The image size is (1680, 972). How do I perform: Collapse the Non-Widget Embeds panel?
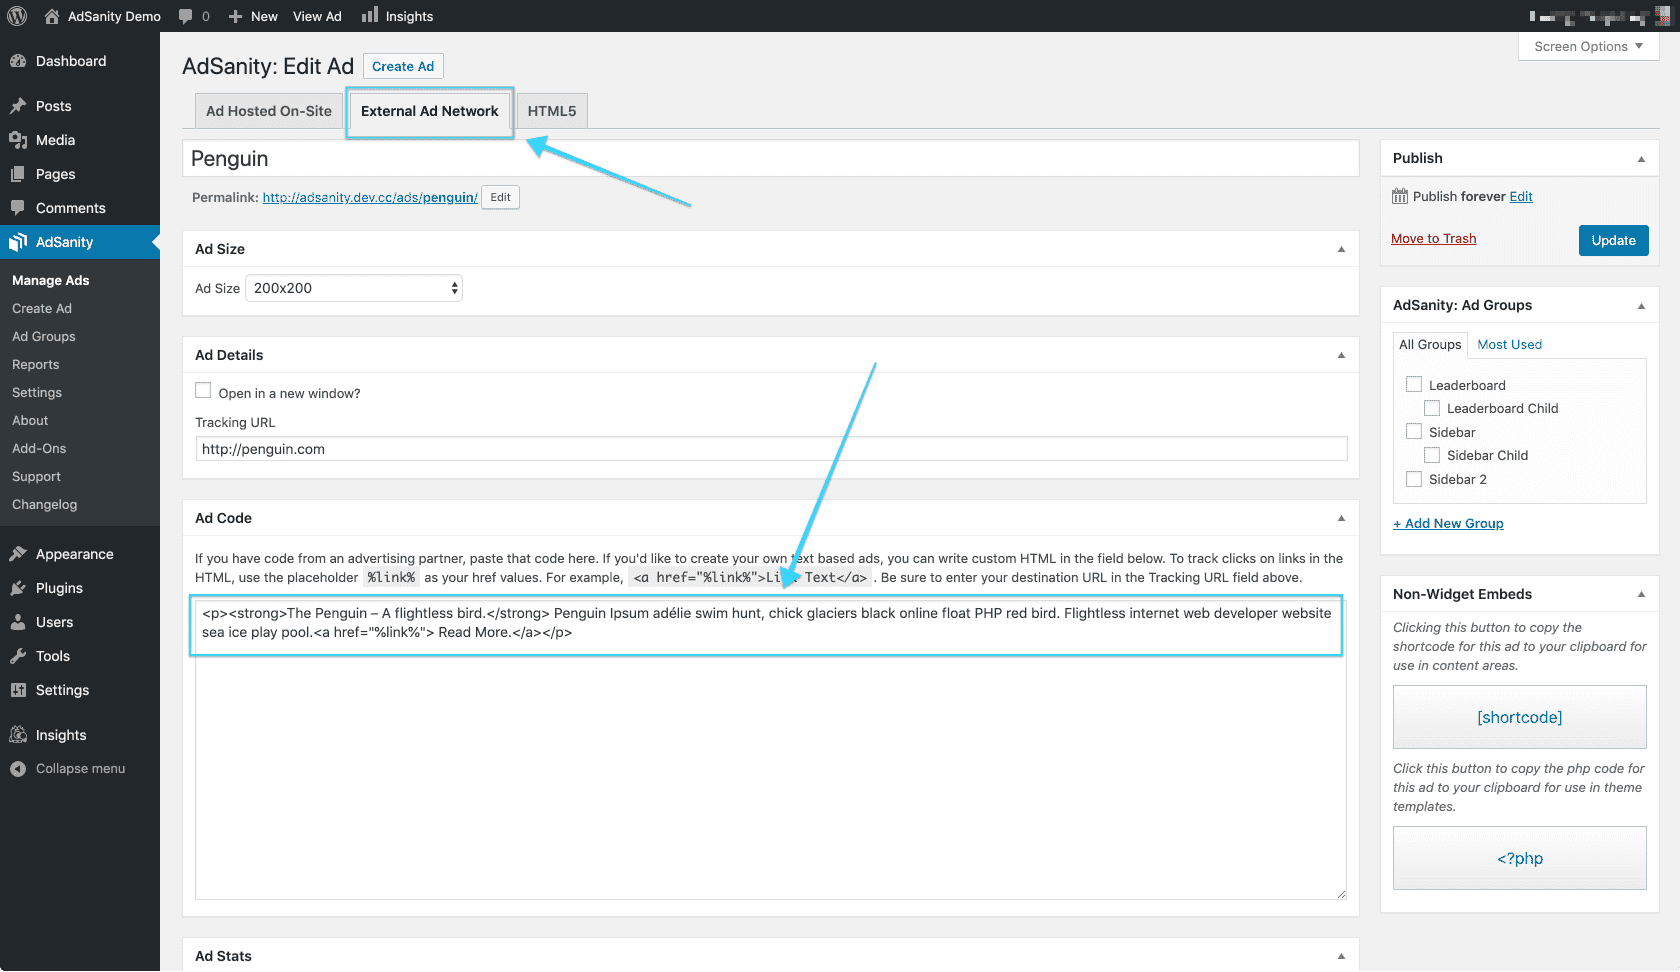click(x=1641, y=594)
